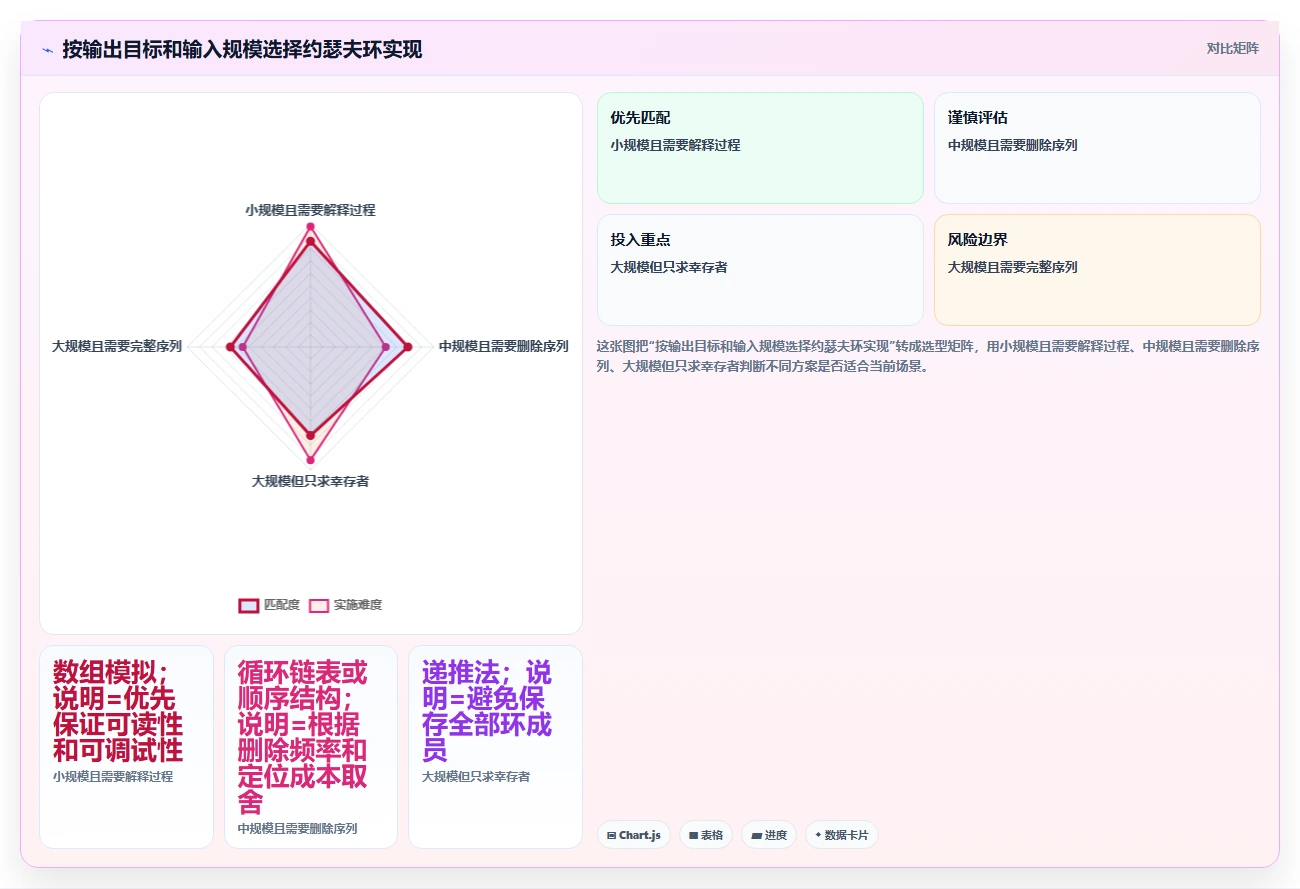
Task: Select the 递推法 data card
Action: 495,747
